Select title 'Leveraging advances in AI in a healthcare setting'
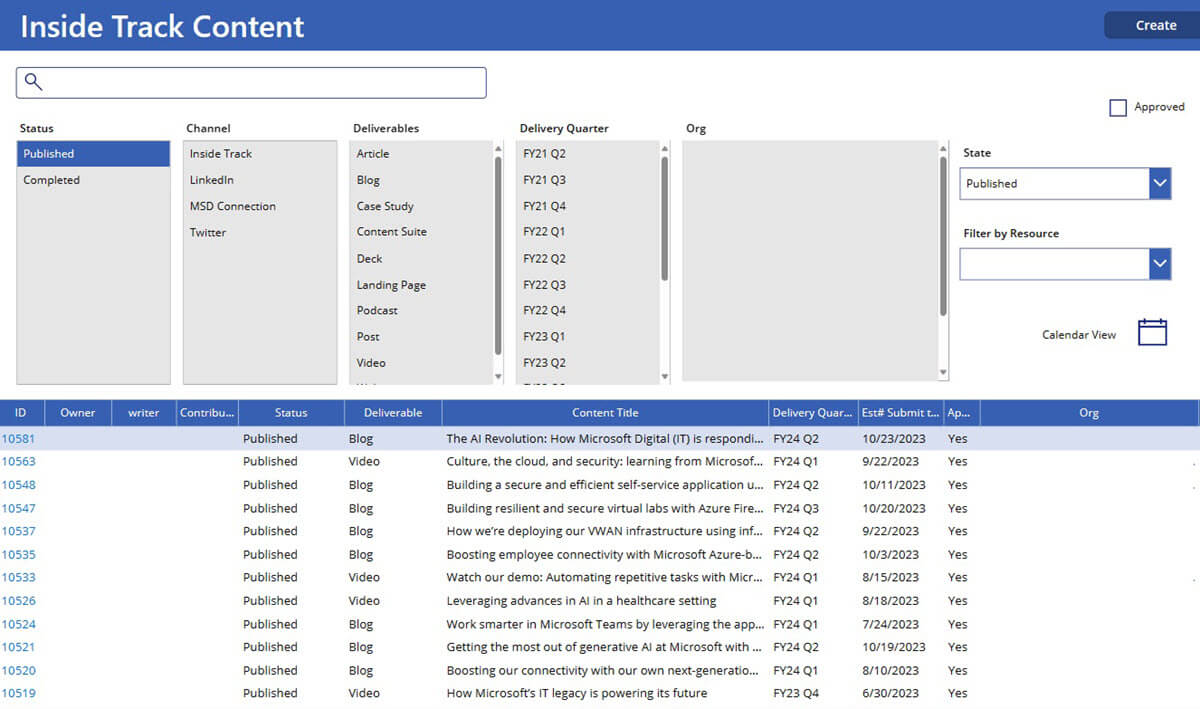The height and width of the screenshot is (709, 1200). (581, 601)
